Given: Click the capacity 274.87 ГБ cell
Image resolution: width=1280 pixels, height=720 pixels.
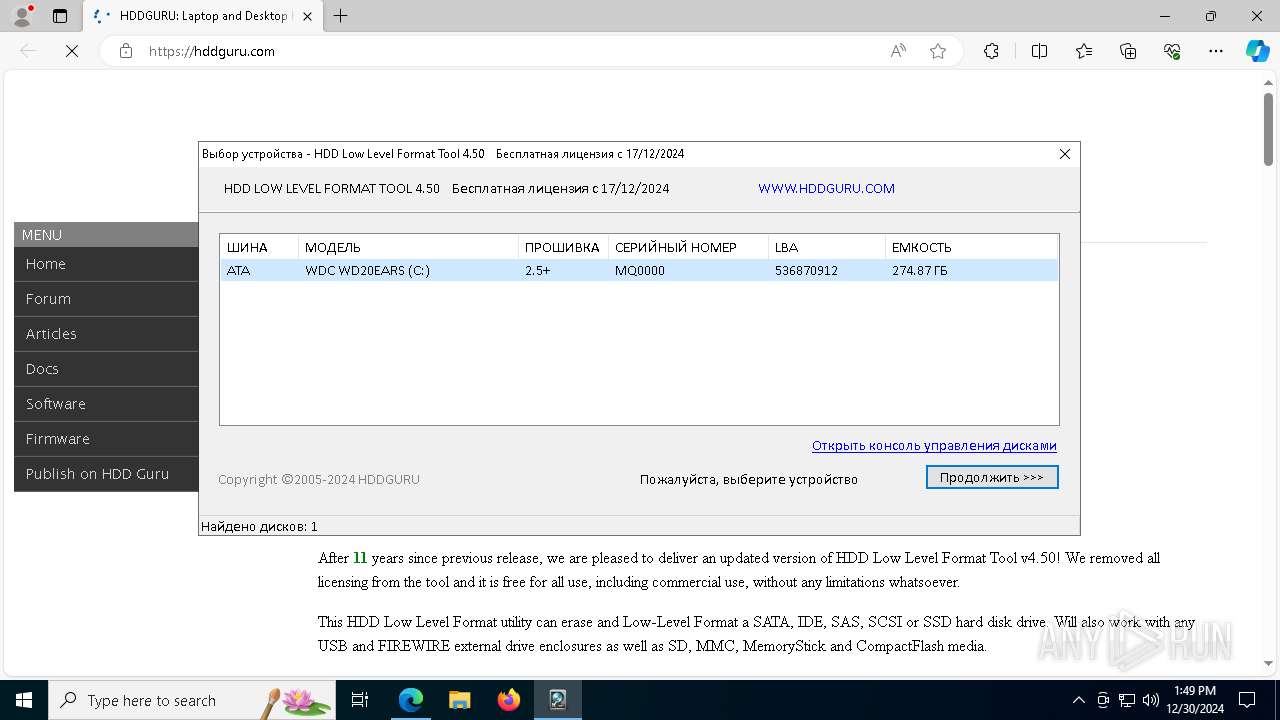Looking at the screenshot, I should 919,270.
